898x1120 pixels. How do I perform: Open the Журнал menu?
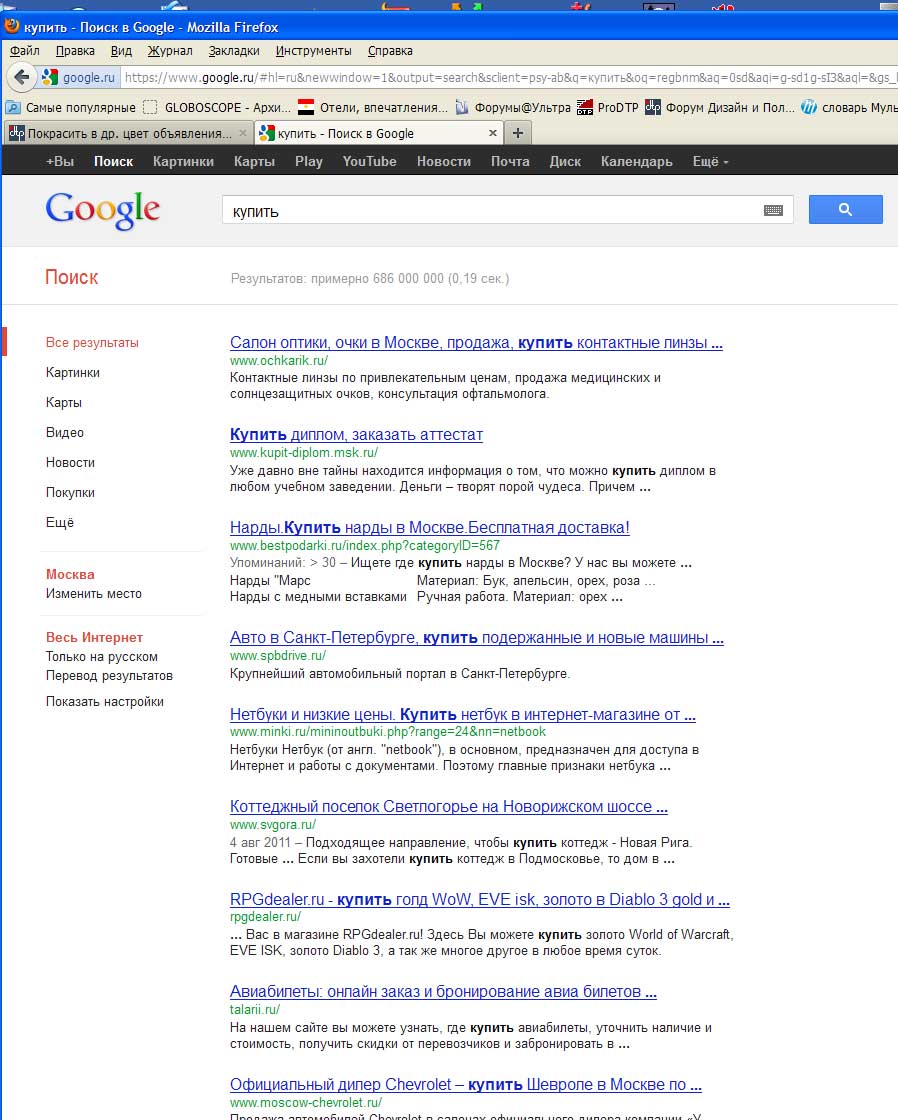[170, 51]
